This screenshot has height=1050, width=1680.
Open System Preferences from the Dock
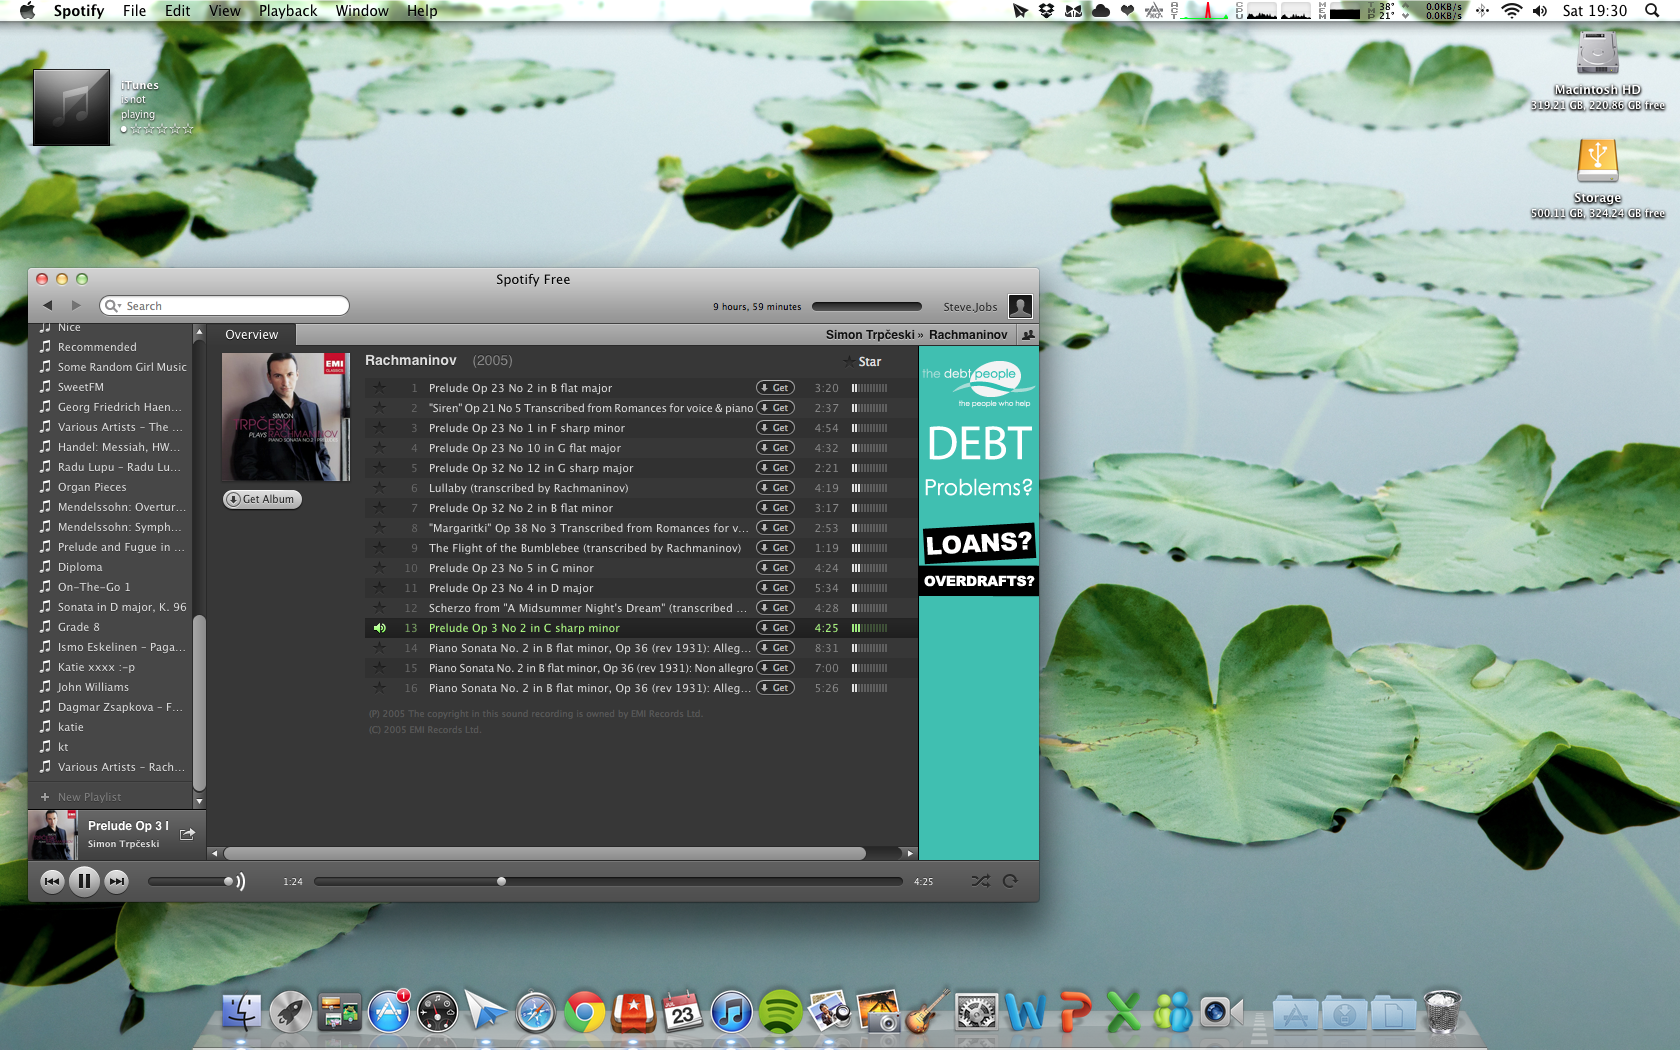tap(976, 1013)
